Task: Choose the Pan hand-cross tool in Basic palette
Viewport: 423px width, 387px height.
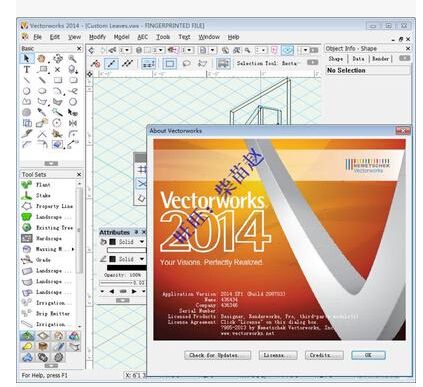Action: point(58,59)
